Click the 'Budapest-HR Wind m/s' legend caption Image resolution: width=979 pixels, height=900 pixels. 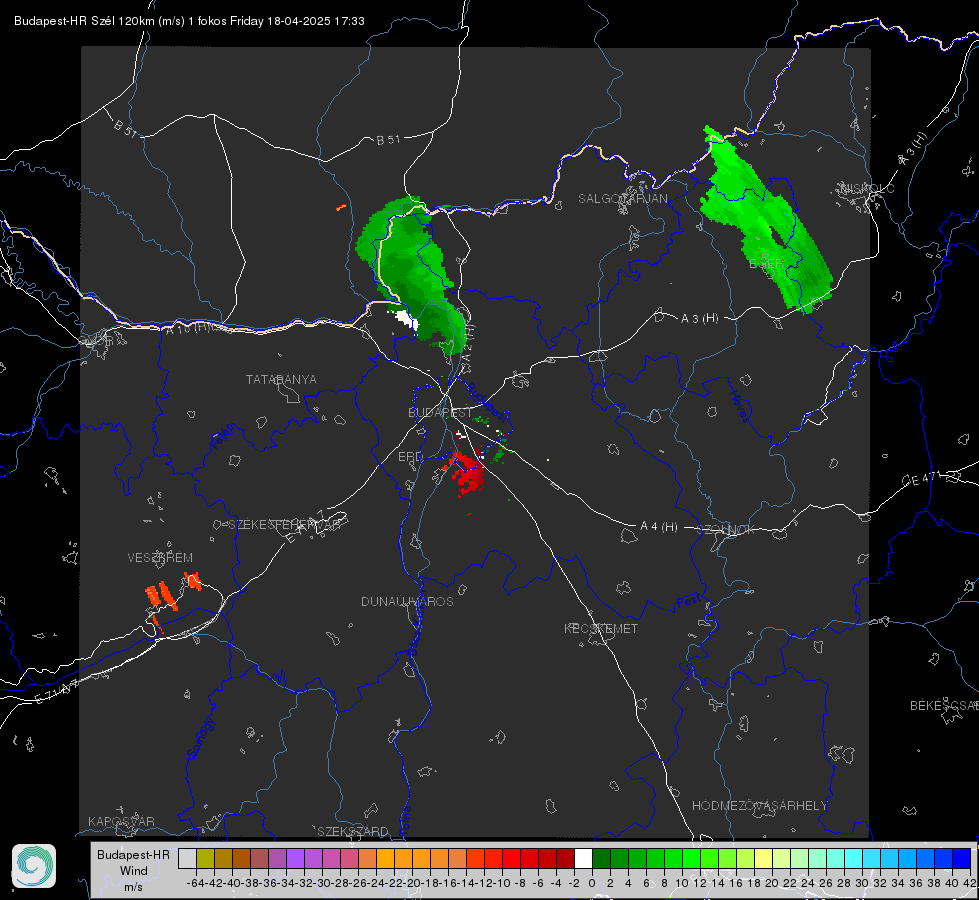[133, 871]
